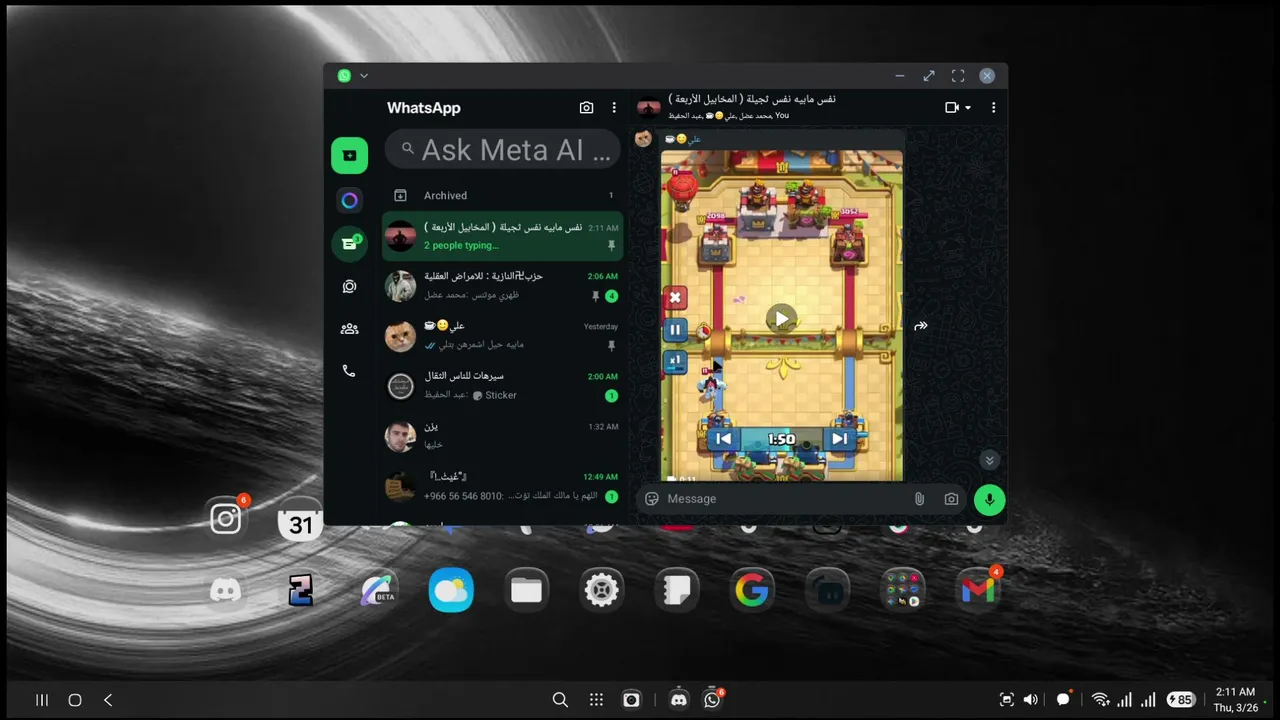Click the group avatar in chat header

(x=649, y=107)
